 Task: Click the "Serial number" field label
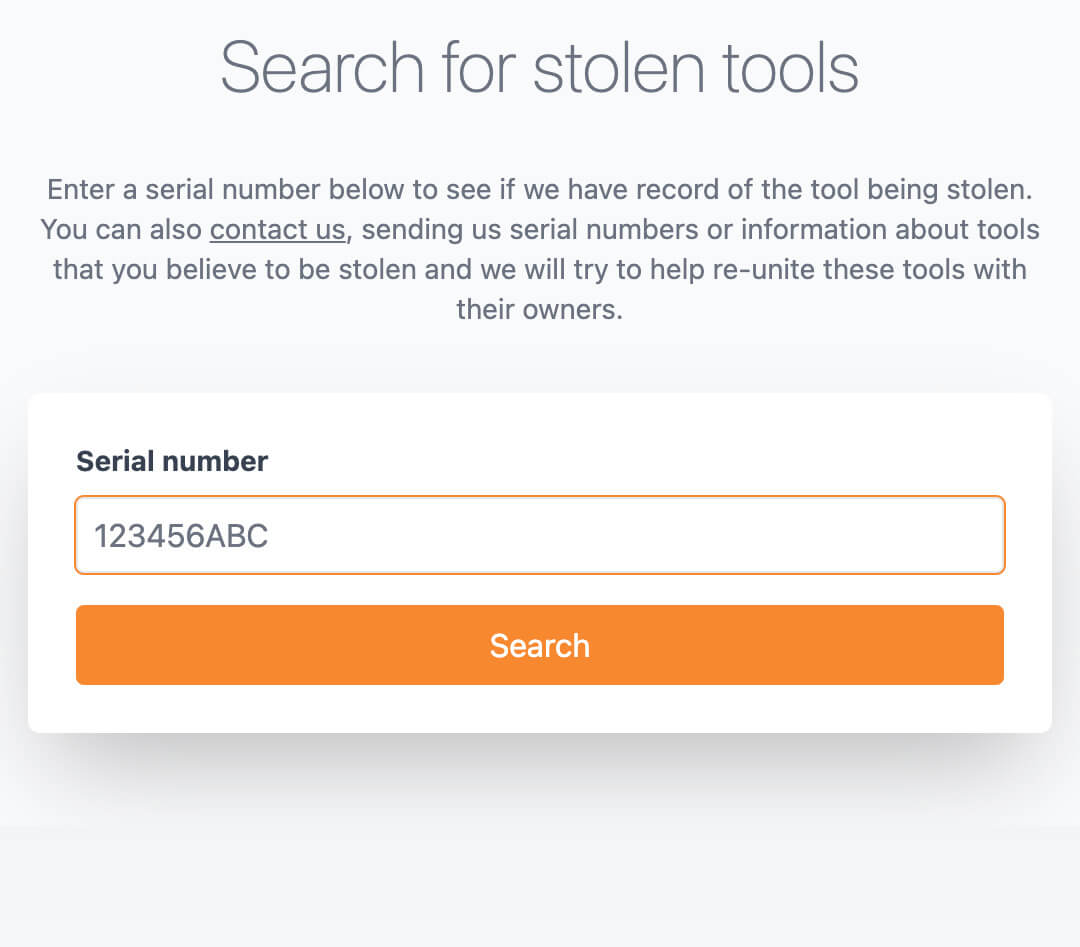click(172, 461)
